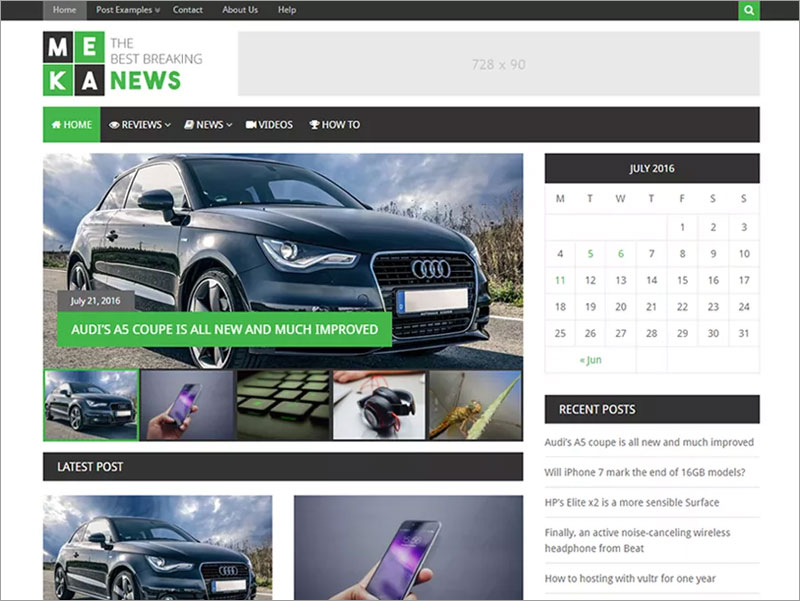Select the dragonfly slider thumbnail
Screen dimensions: 800x601
pos(475,405)
